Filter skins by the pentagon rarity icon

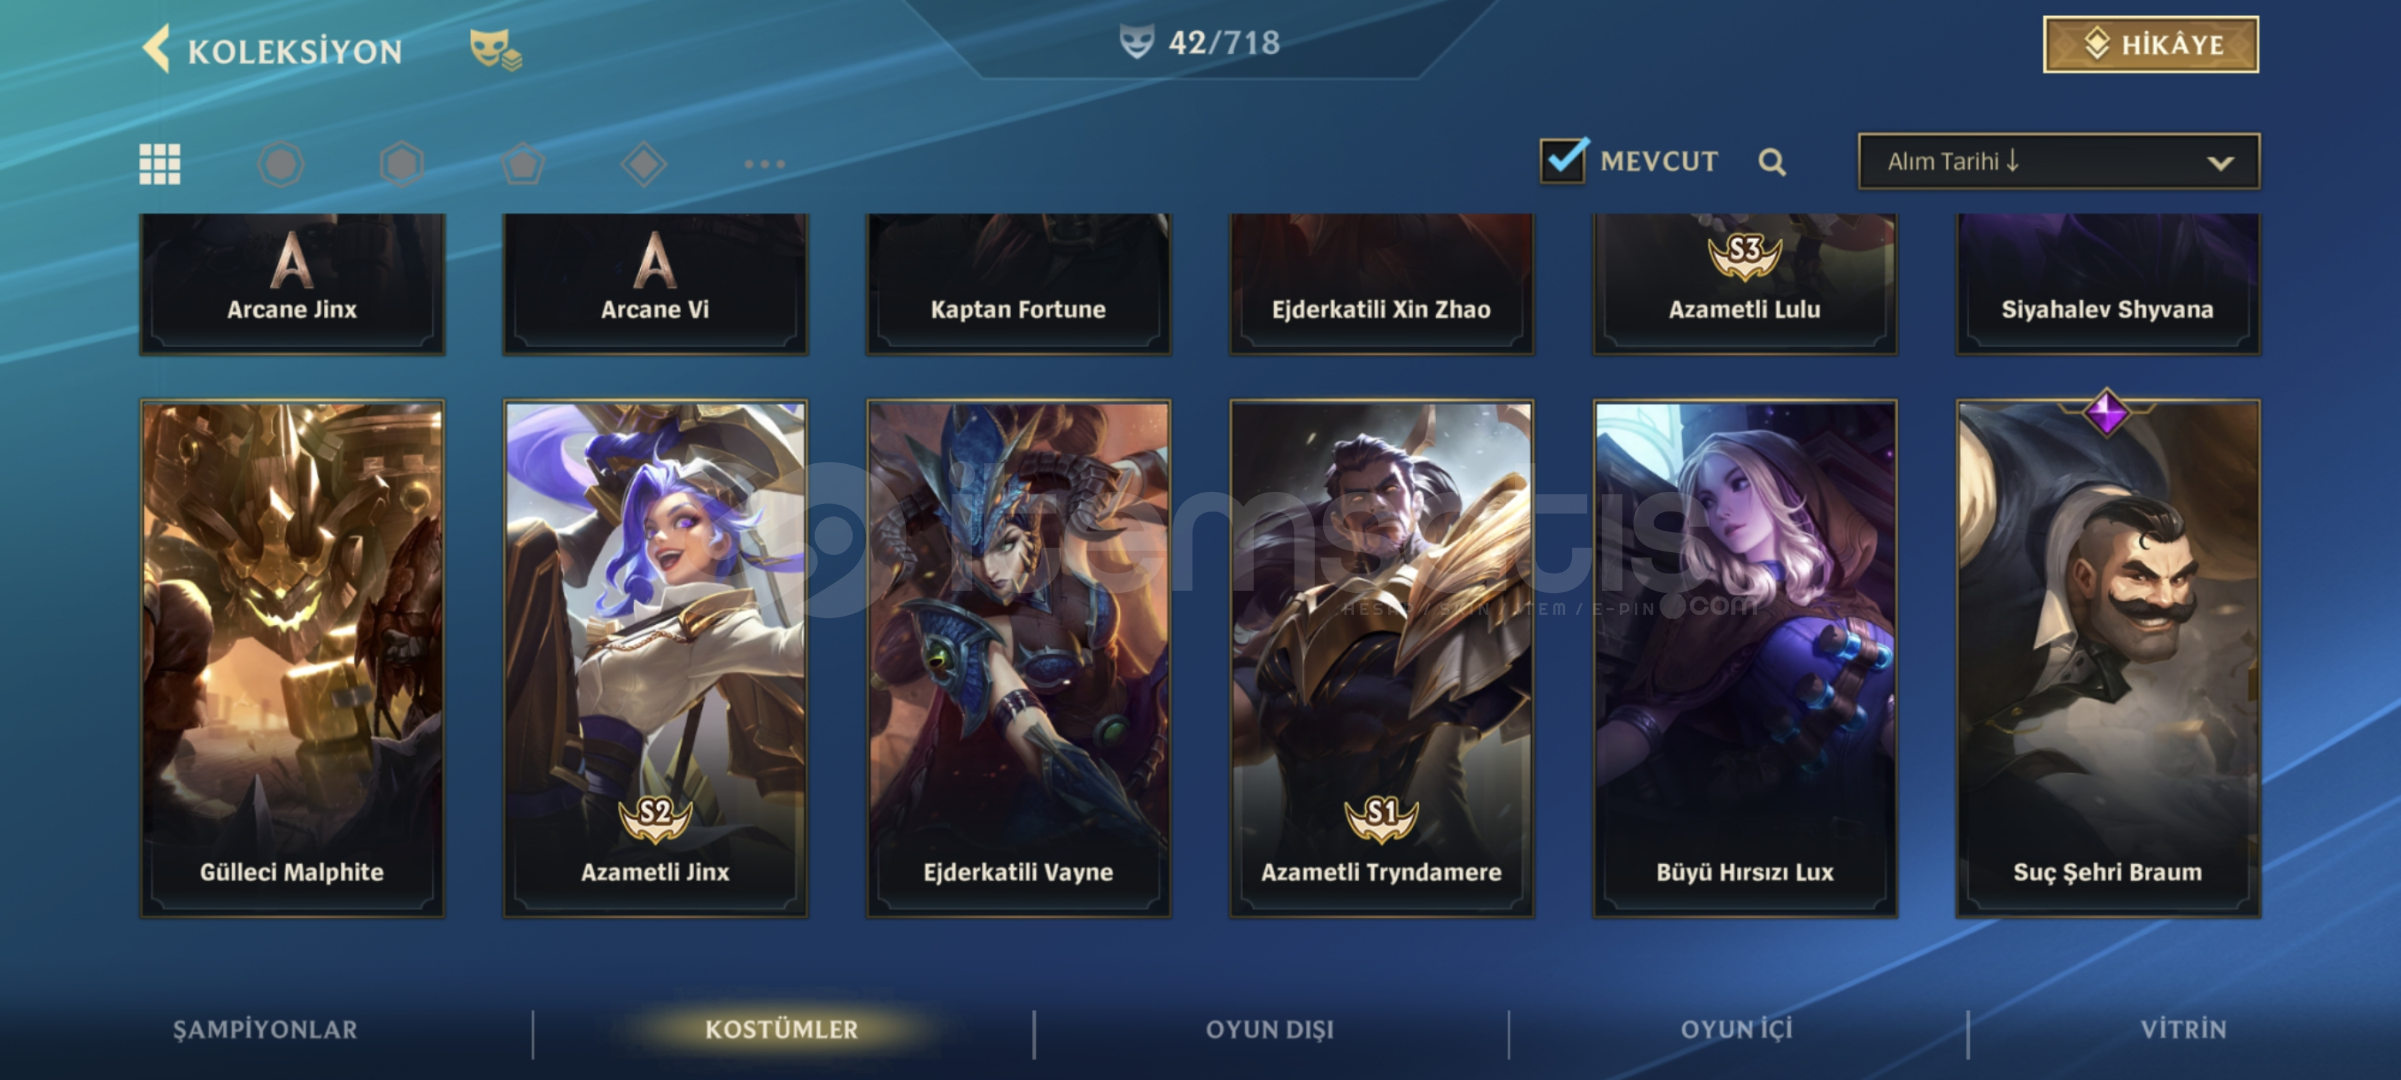coord(523,164)
